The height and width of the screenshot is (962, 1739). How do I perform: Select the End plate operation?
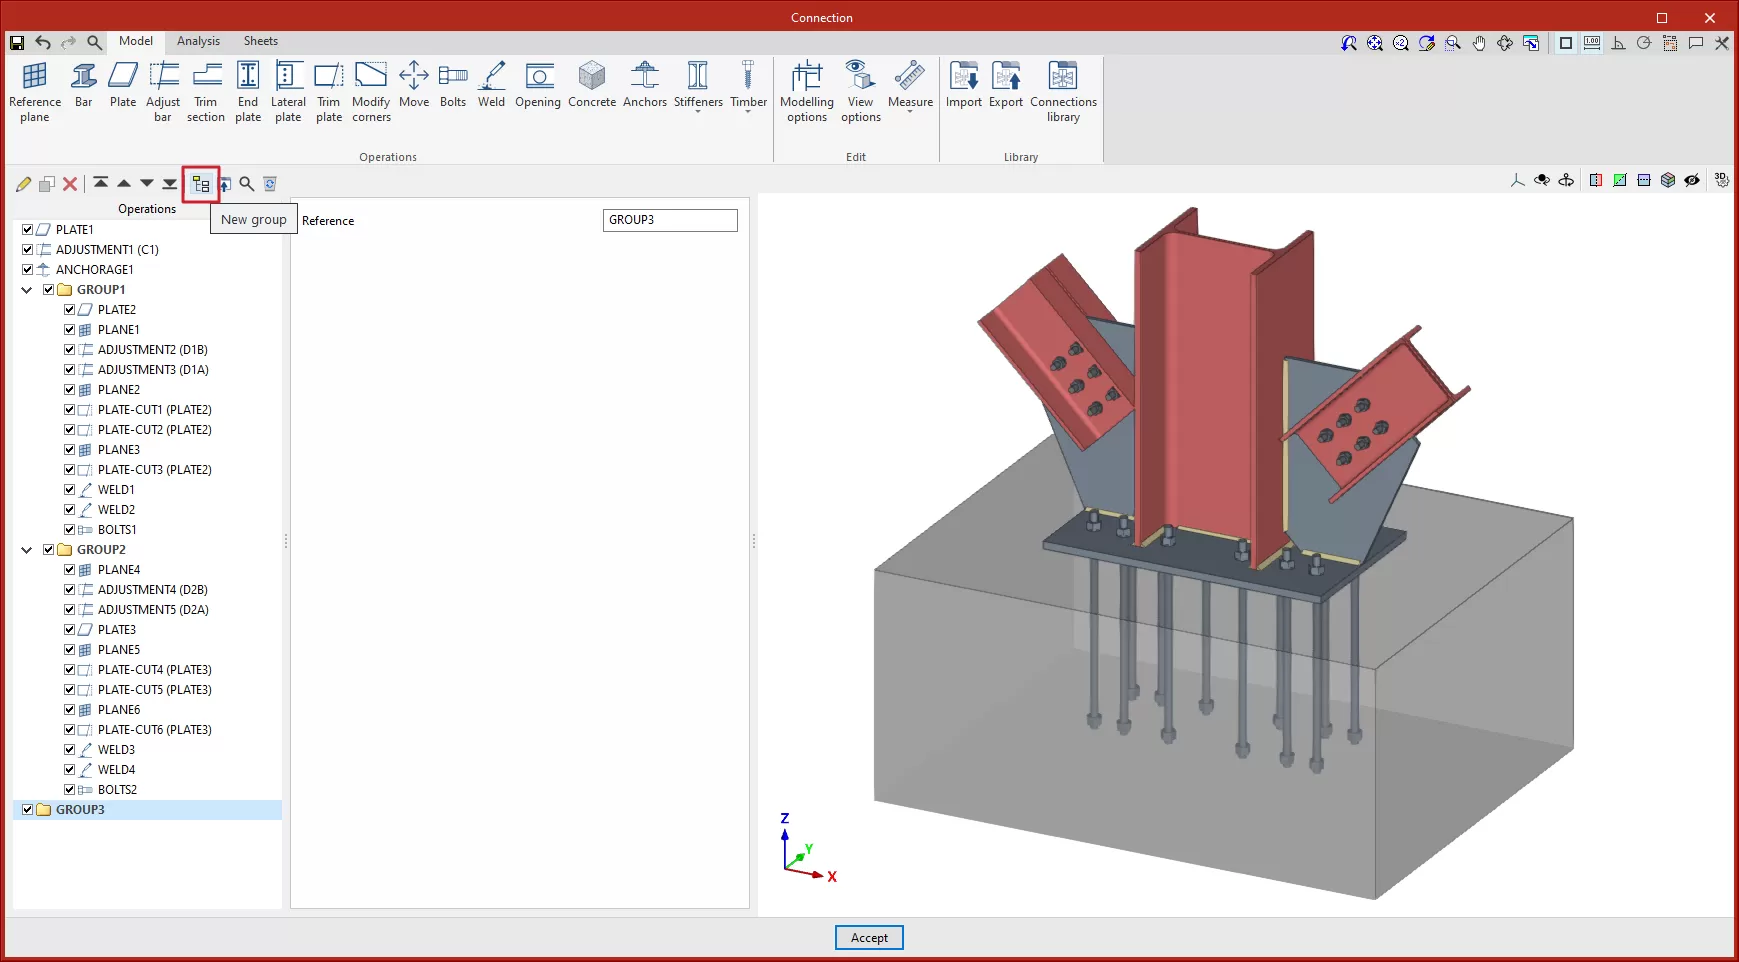tap(248, 90)
